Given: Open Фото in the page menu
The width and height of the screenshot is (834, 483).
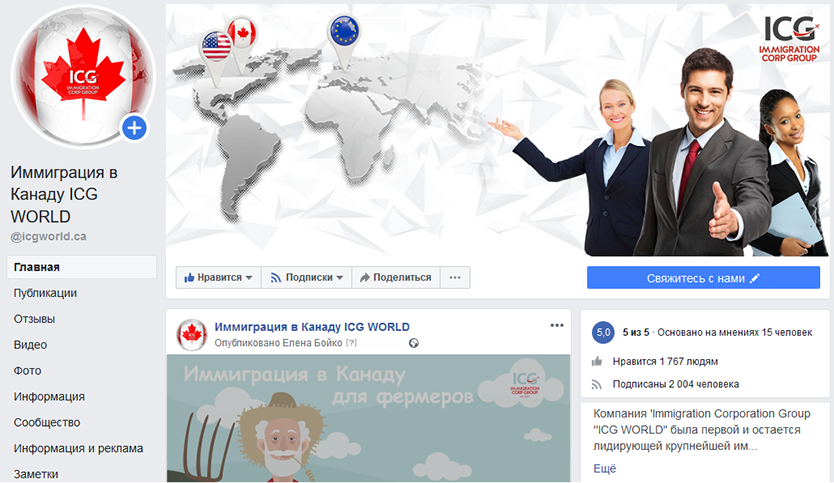Looking at the screenshot, I should tap(27, 370).
